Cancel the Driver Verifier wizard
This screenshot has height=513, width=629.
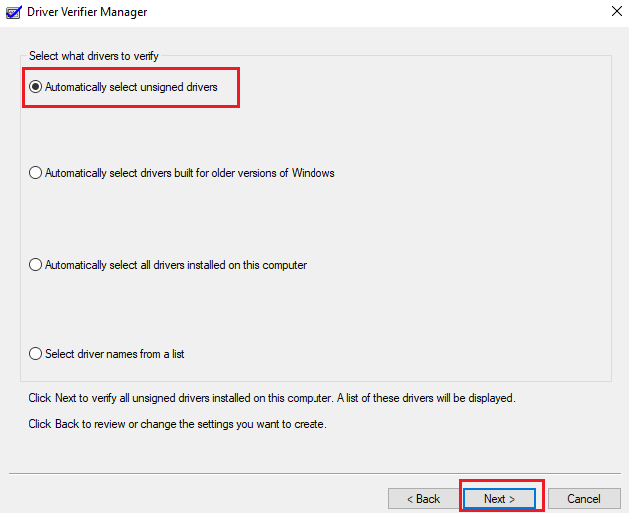click(x=584, y=499)
